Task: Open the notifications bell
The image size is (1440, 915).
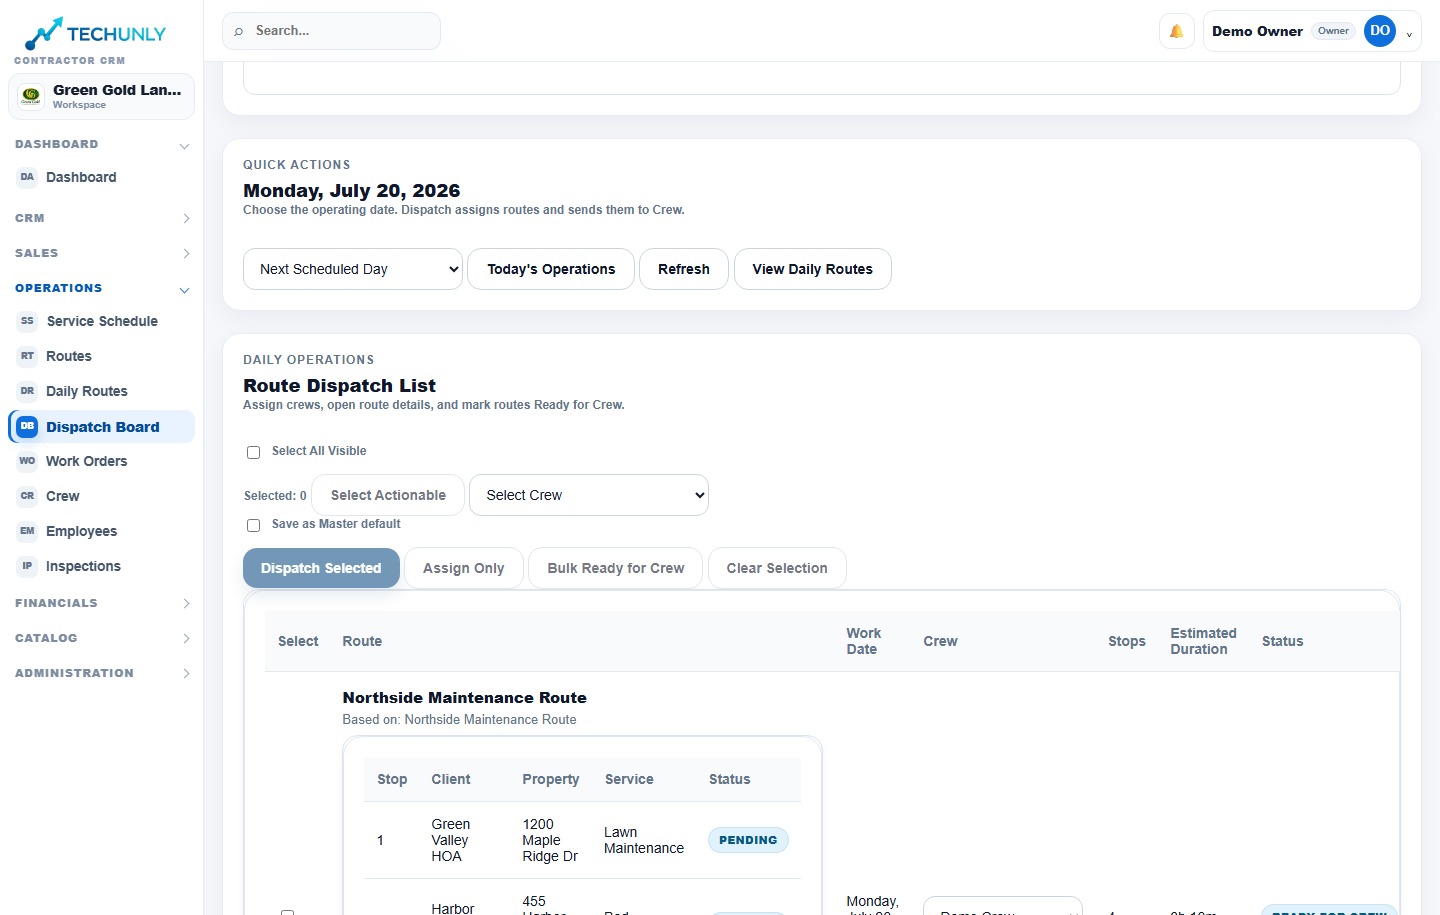Action: click(1177, 31)
